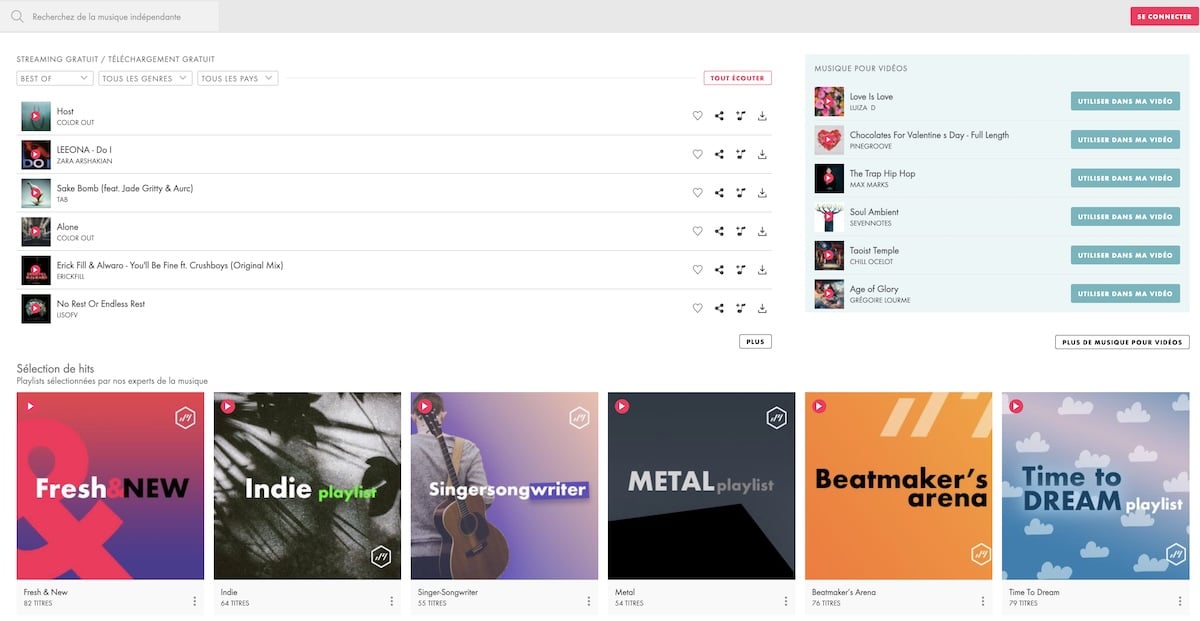
Task: Open the Fresh & New playlist cover
Action: (x=110, y=486)
